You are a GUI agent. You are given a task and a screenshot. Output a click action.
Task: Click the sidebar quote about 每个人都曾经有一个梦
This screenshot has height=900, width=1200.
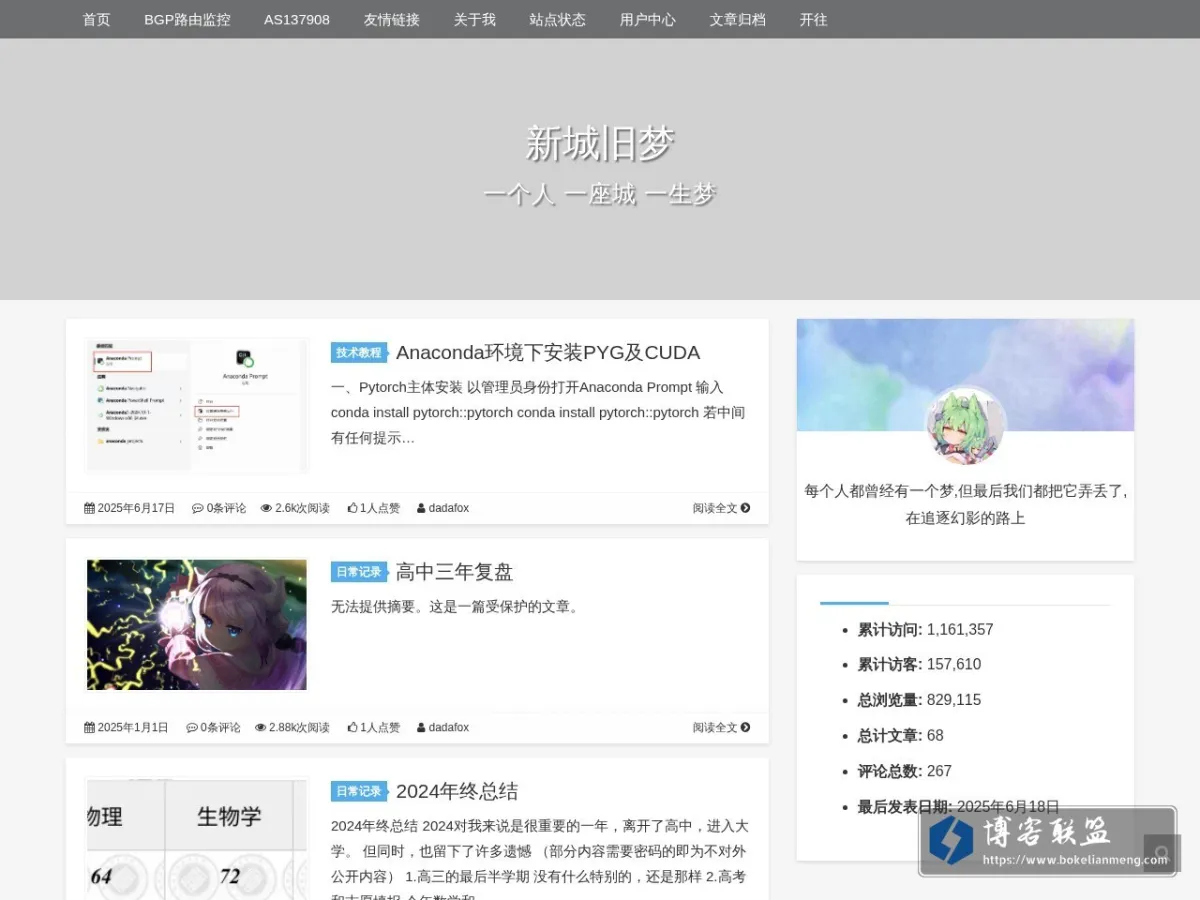[x=965, y=504]
